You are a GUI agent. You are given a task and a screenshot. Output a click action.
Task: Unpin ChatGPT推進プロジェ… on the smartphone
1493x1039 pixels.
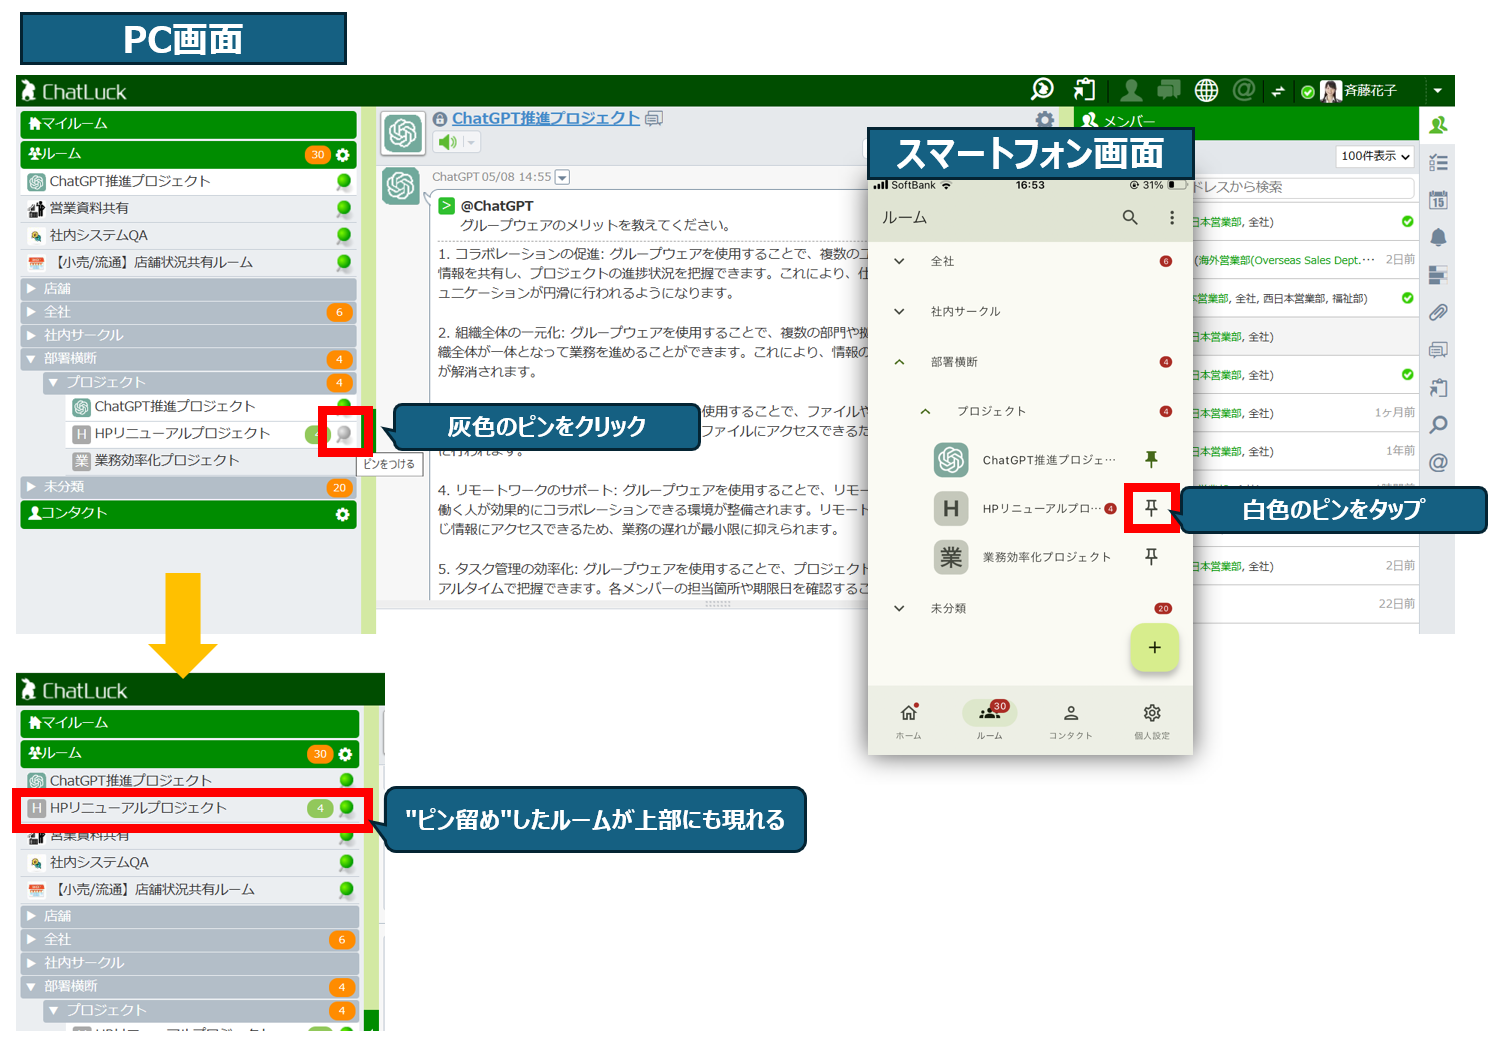[1151, 459]
